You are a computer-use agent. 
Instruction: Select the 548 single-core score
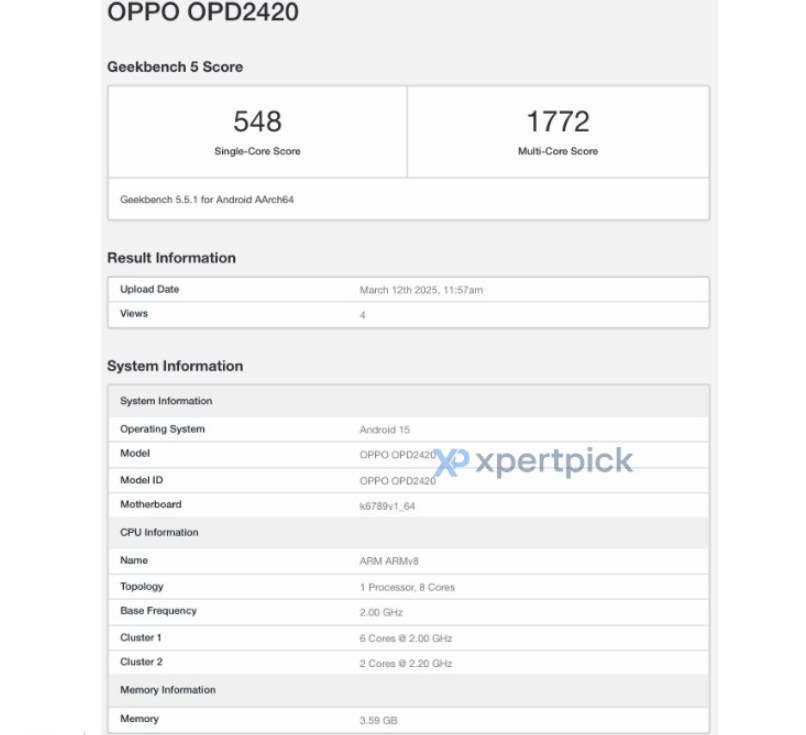click(x=257, y=122)
